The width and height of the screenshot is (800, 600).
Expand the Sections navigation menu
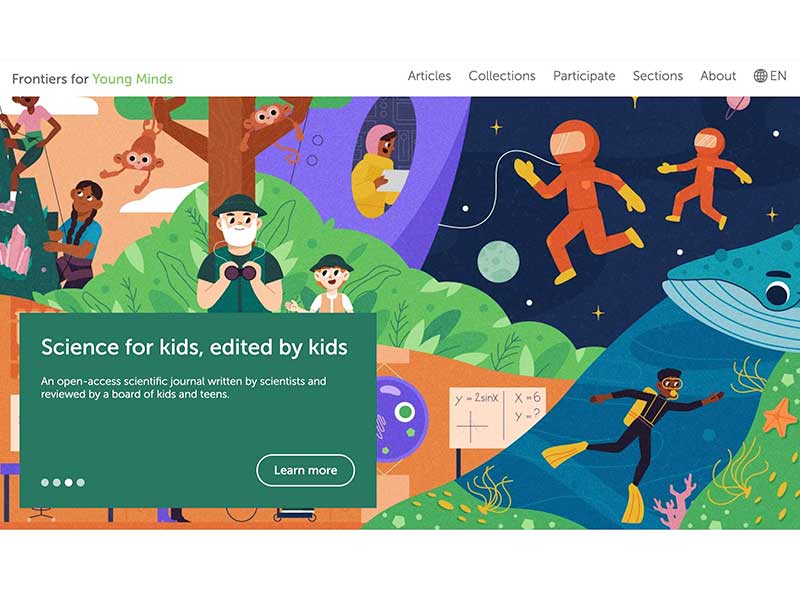pyautogui.click(x=658, y=76)
